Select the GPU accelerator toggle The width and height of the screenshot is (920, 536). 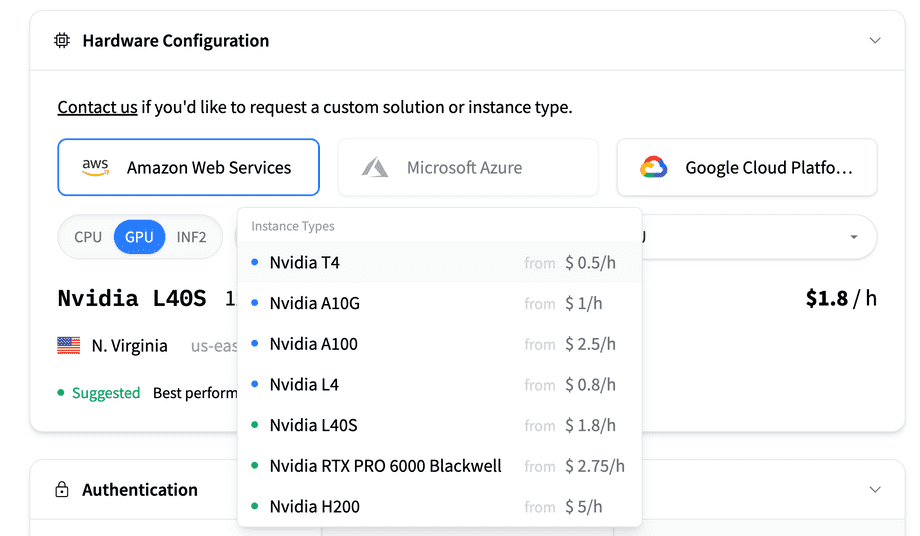click(139, 237)
